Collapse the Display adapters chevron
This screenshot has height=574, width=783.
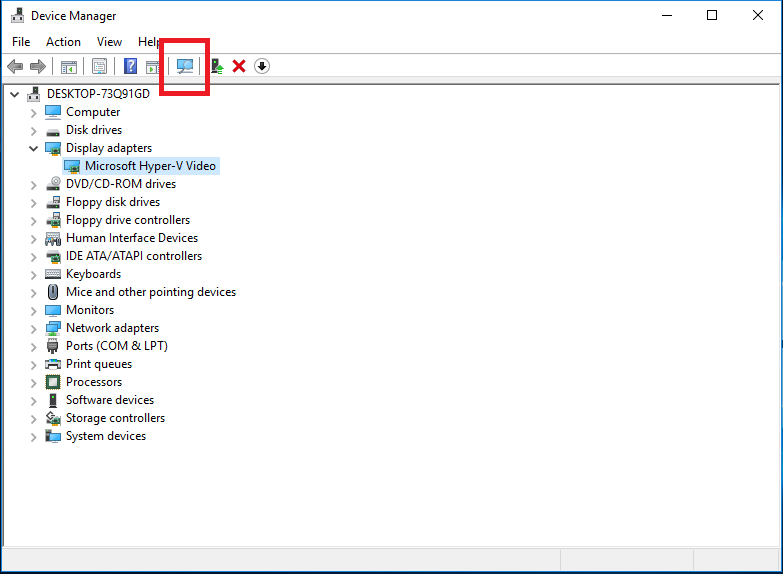[x=33, y=148]
